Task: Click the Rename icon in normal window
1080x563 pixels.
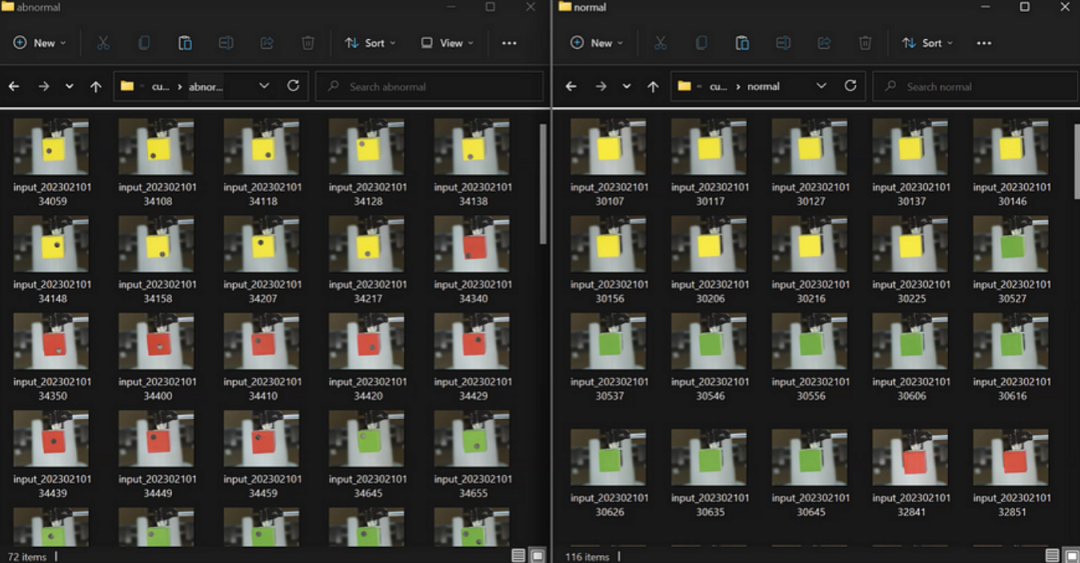Action: [783, 43]
